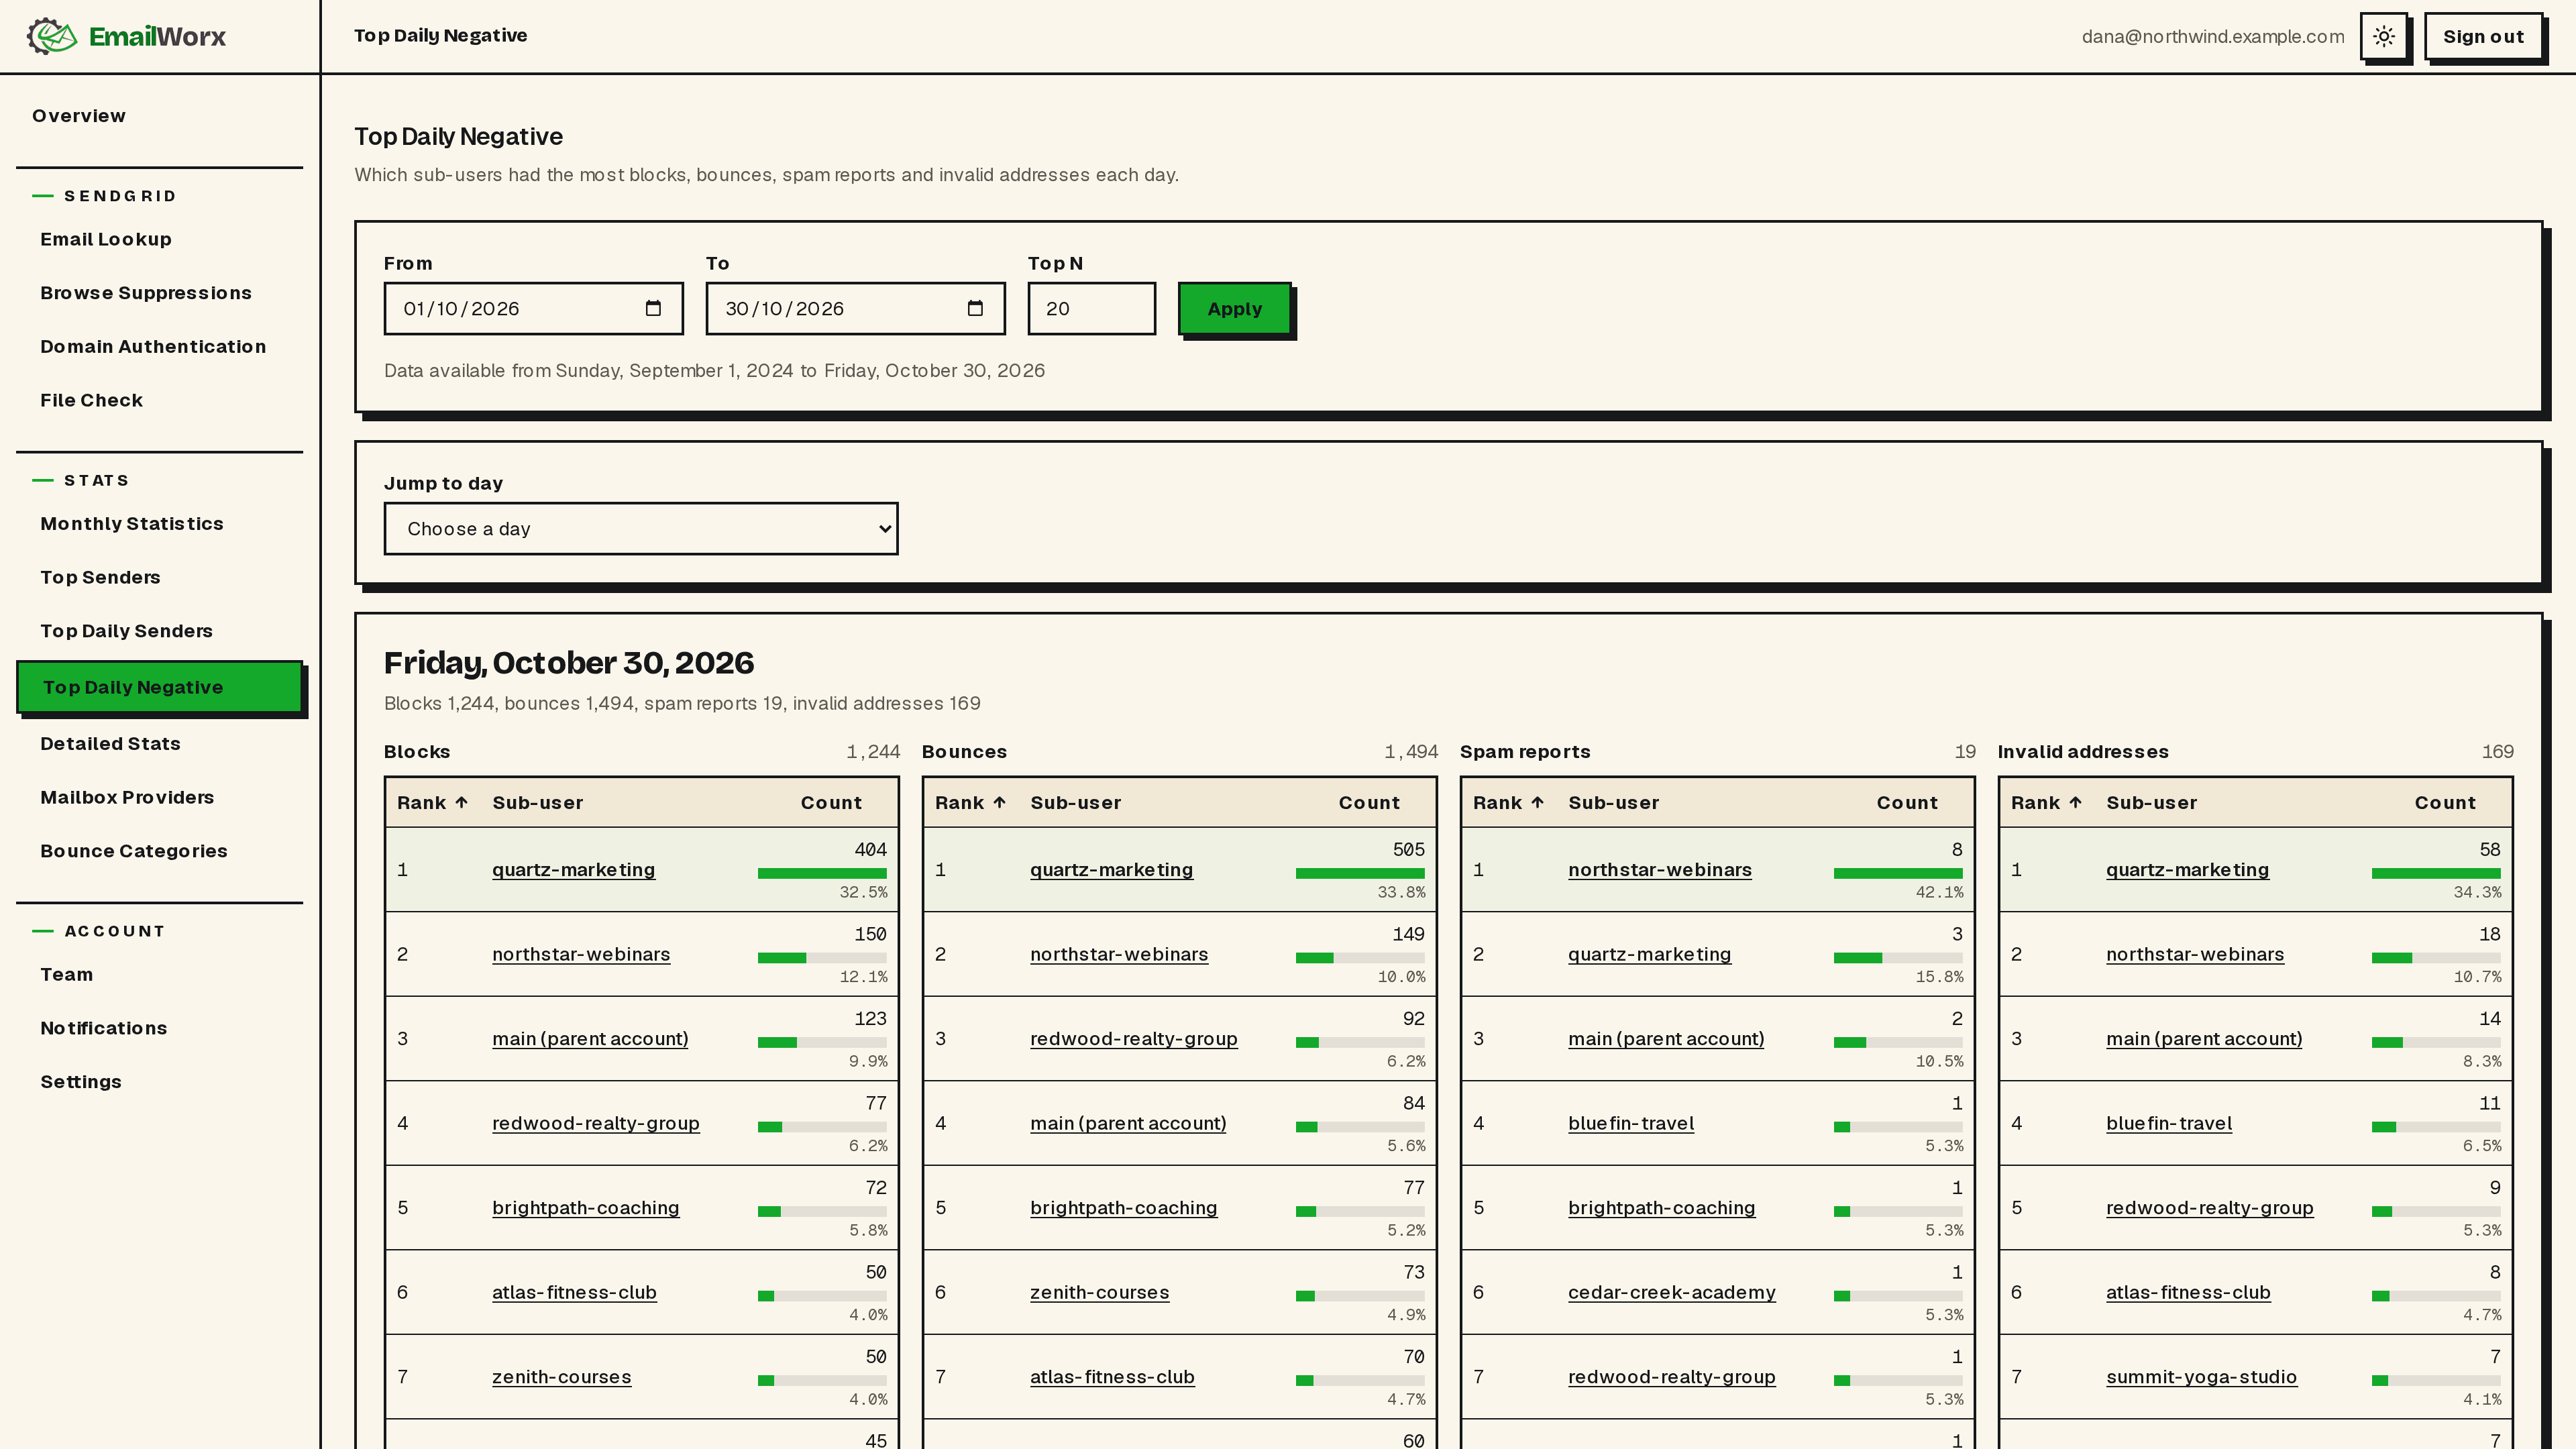Toggle the light/dark theme sun icon

click(2384, 36)
